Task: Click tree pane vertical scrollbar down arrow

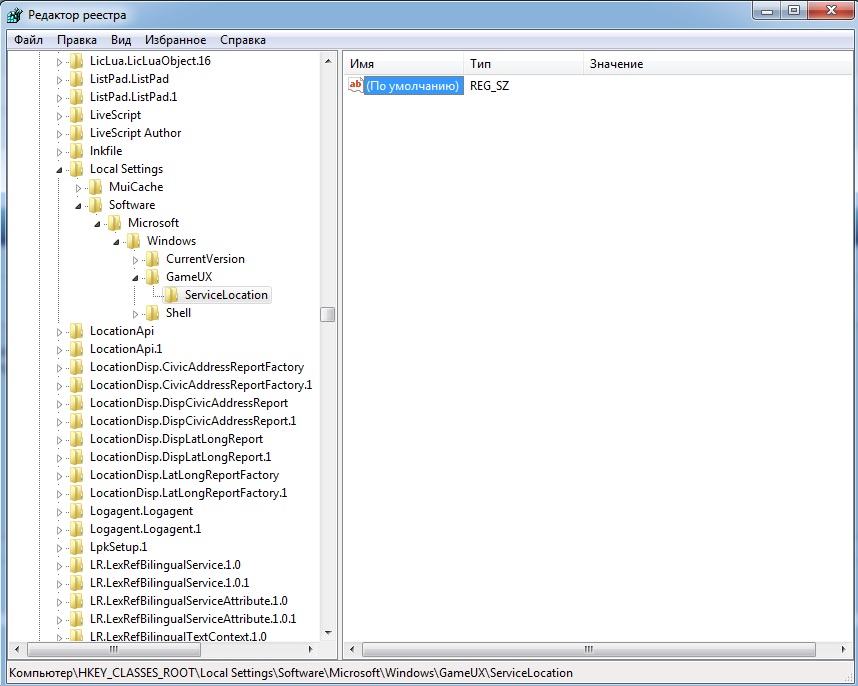Action: 328,633
